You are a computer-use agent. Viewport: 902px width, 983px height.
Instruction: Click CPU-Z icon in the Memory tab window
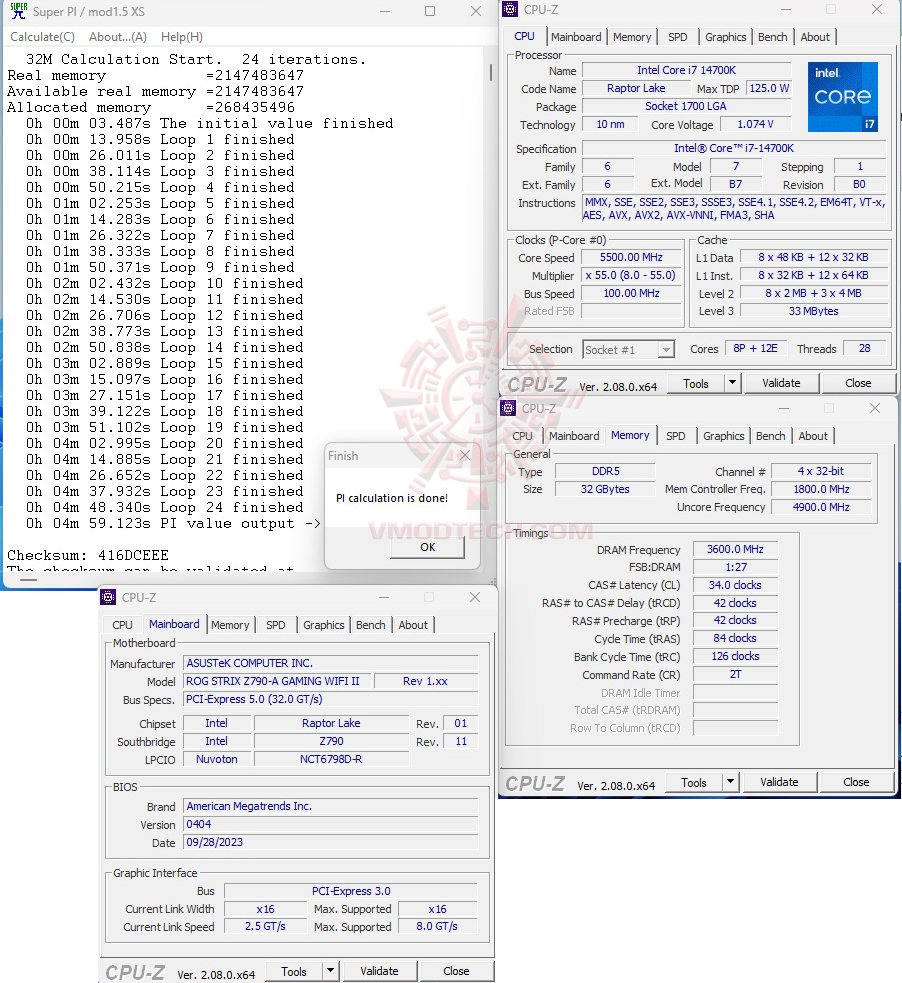pyautogui.click(x=508, y=408)
